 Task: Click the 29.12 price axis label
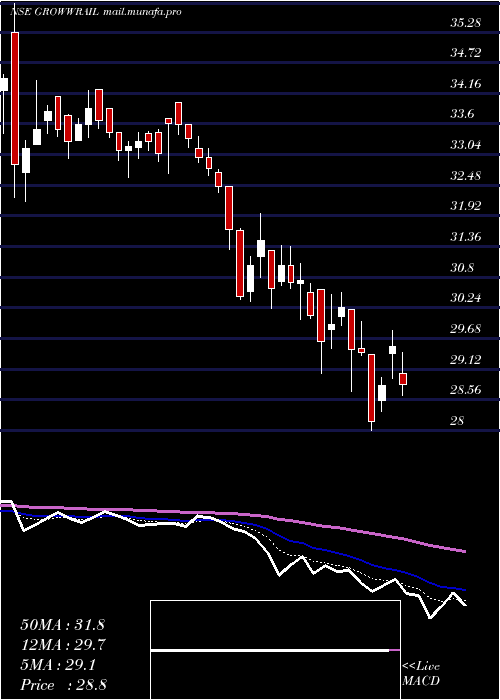[466, 359]
